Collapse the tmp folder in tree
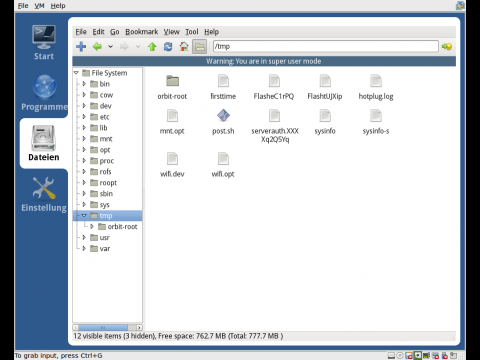This screenshot has height=360, width=480. coord(84,216)
